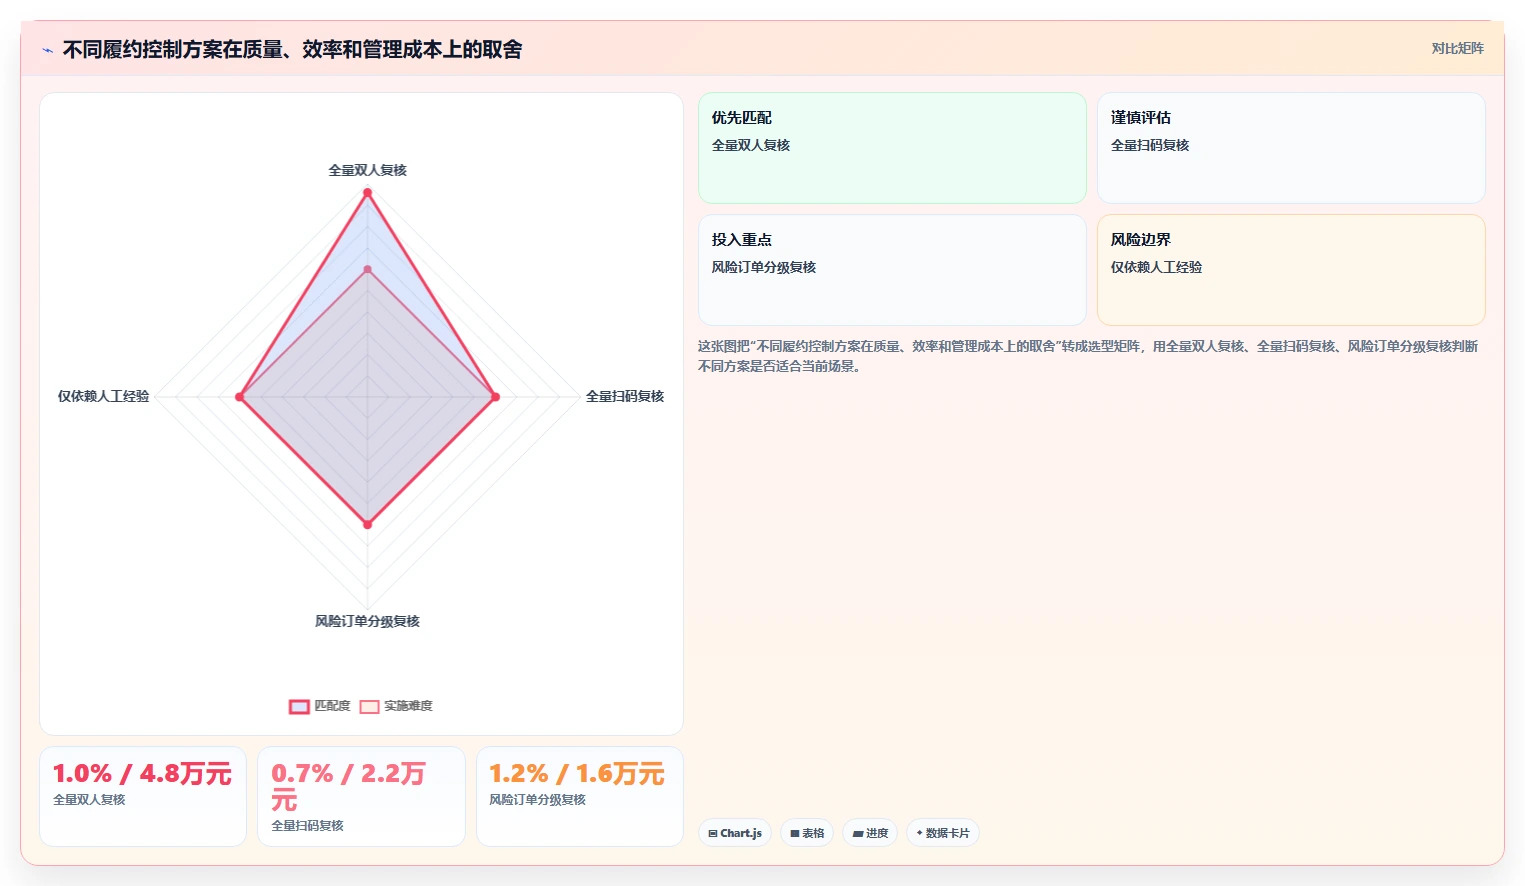The image size is (1525, 886).
Task: Click the Chart.js tag
Action: (x=735, y=833)
